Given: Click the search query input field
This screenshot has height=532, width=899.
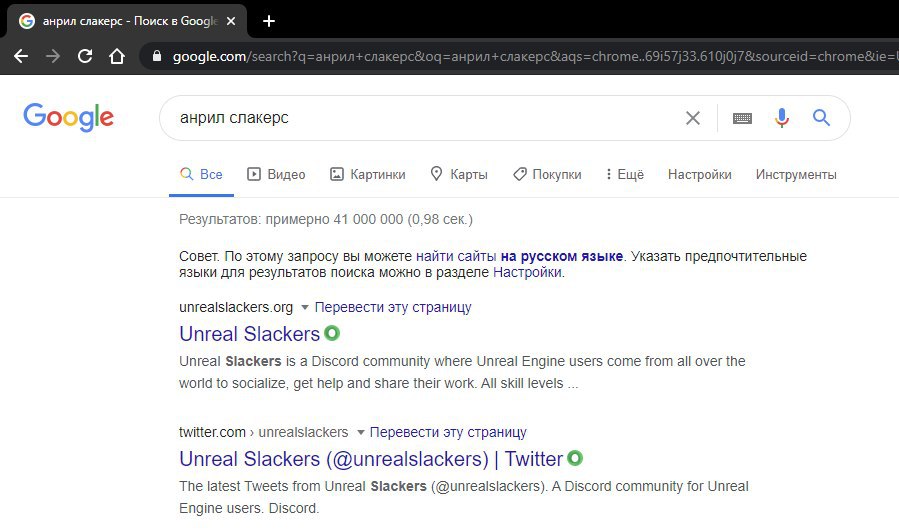Looking at the screenshot, I should pos(424,118).
